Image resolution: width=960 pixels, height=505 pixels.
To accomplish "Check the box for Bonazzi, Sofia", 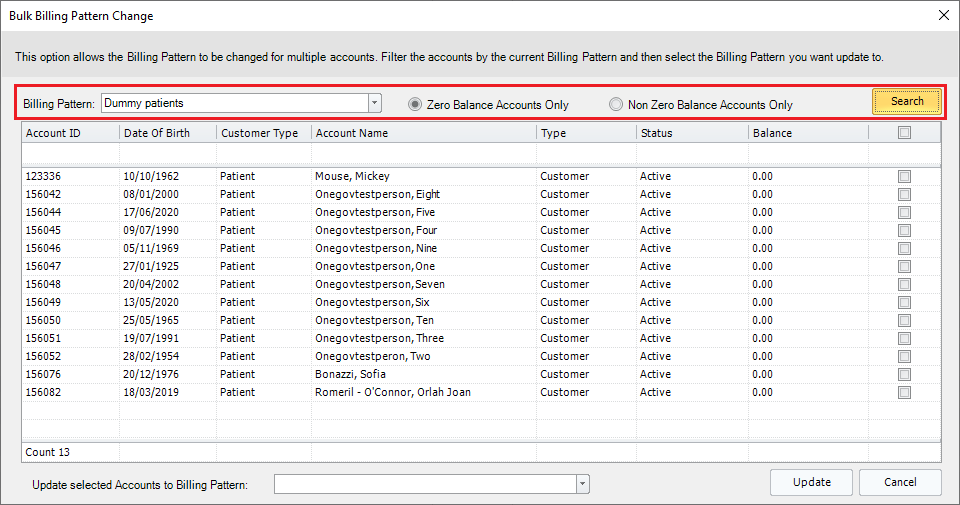I will [904, 375].
